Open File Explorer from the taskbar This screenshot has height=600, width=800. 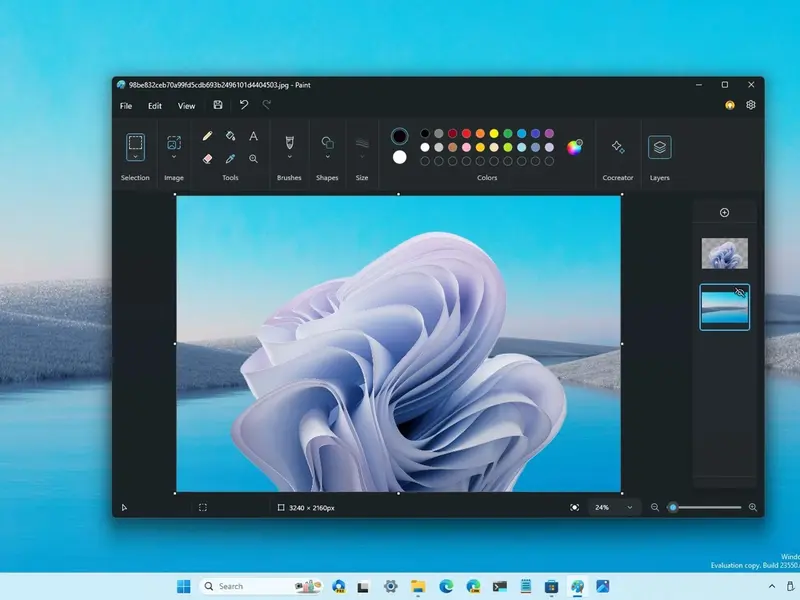pyautogui.click(x=418, y=586)
